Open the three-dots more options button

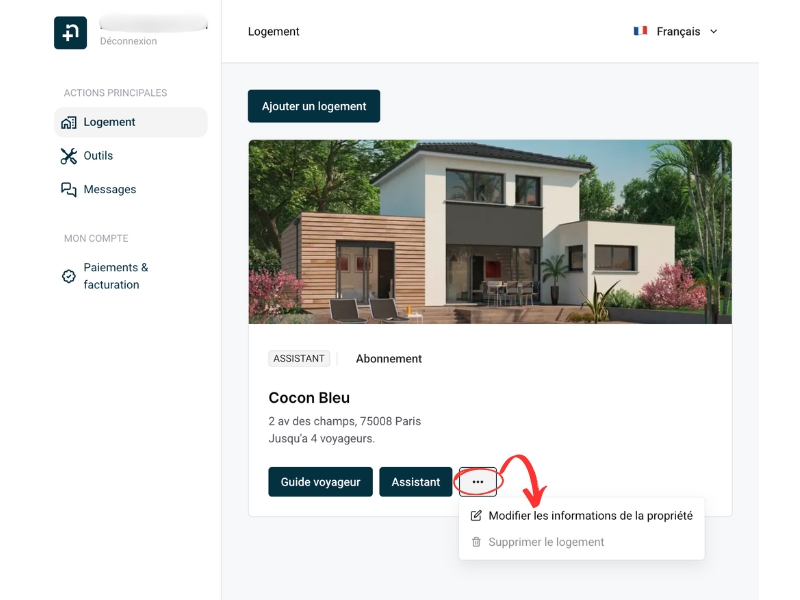coord(478,482)
